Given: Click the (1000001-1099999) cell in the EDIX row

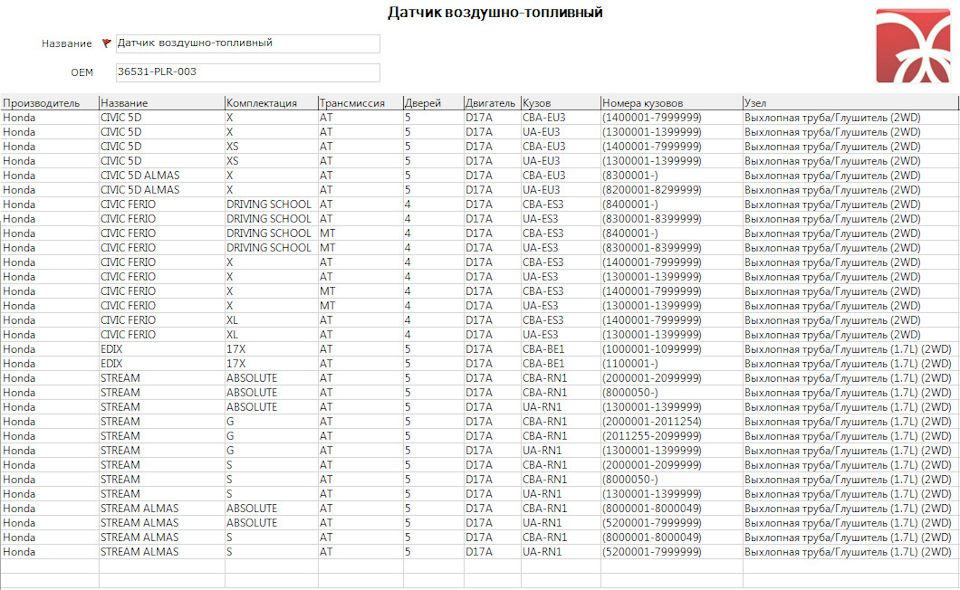Looking at the screenshot, I should (x=651, y=349).
